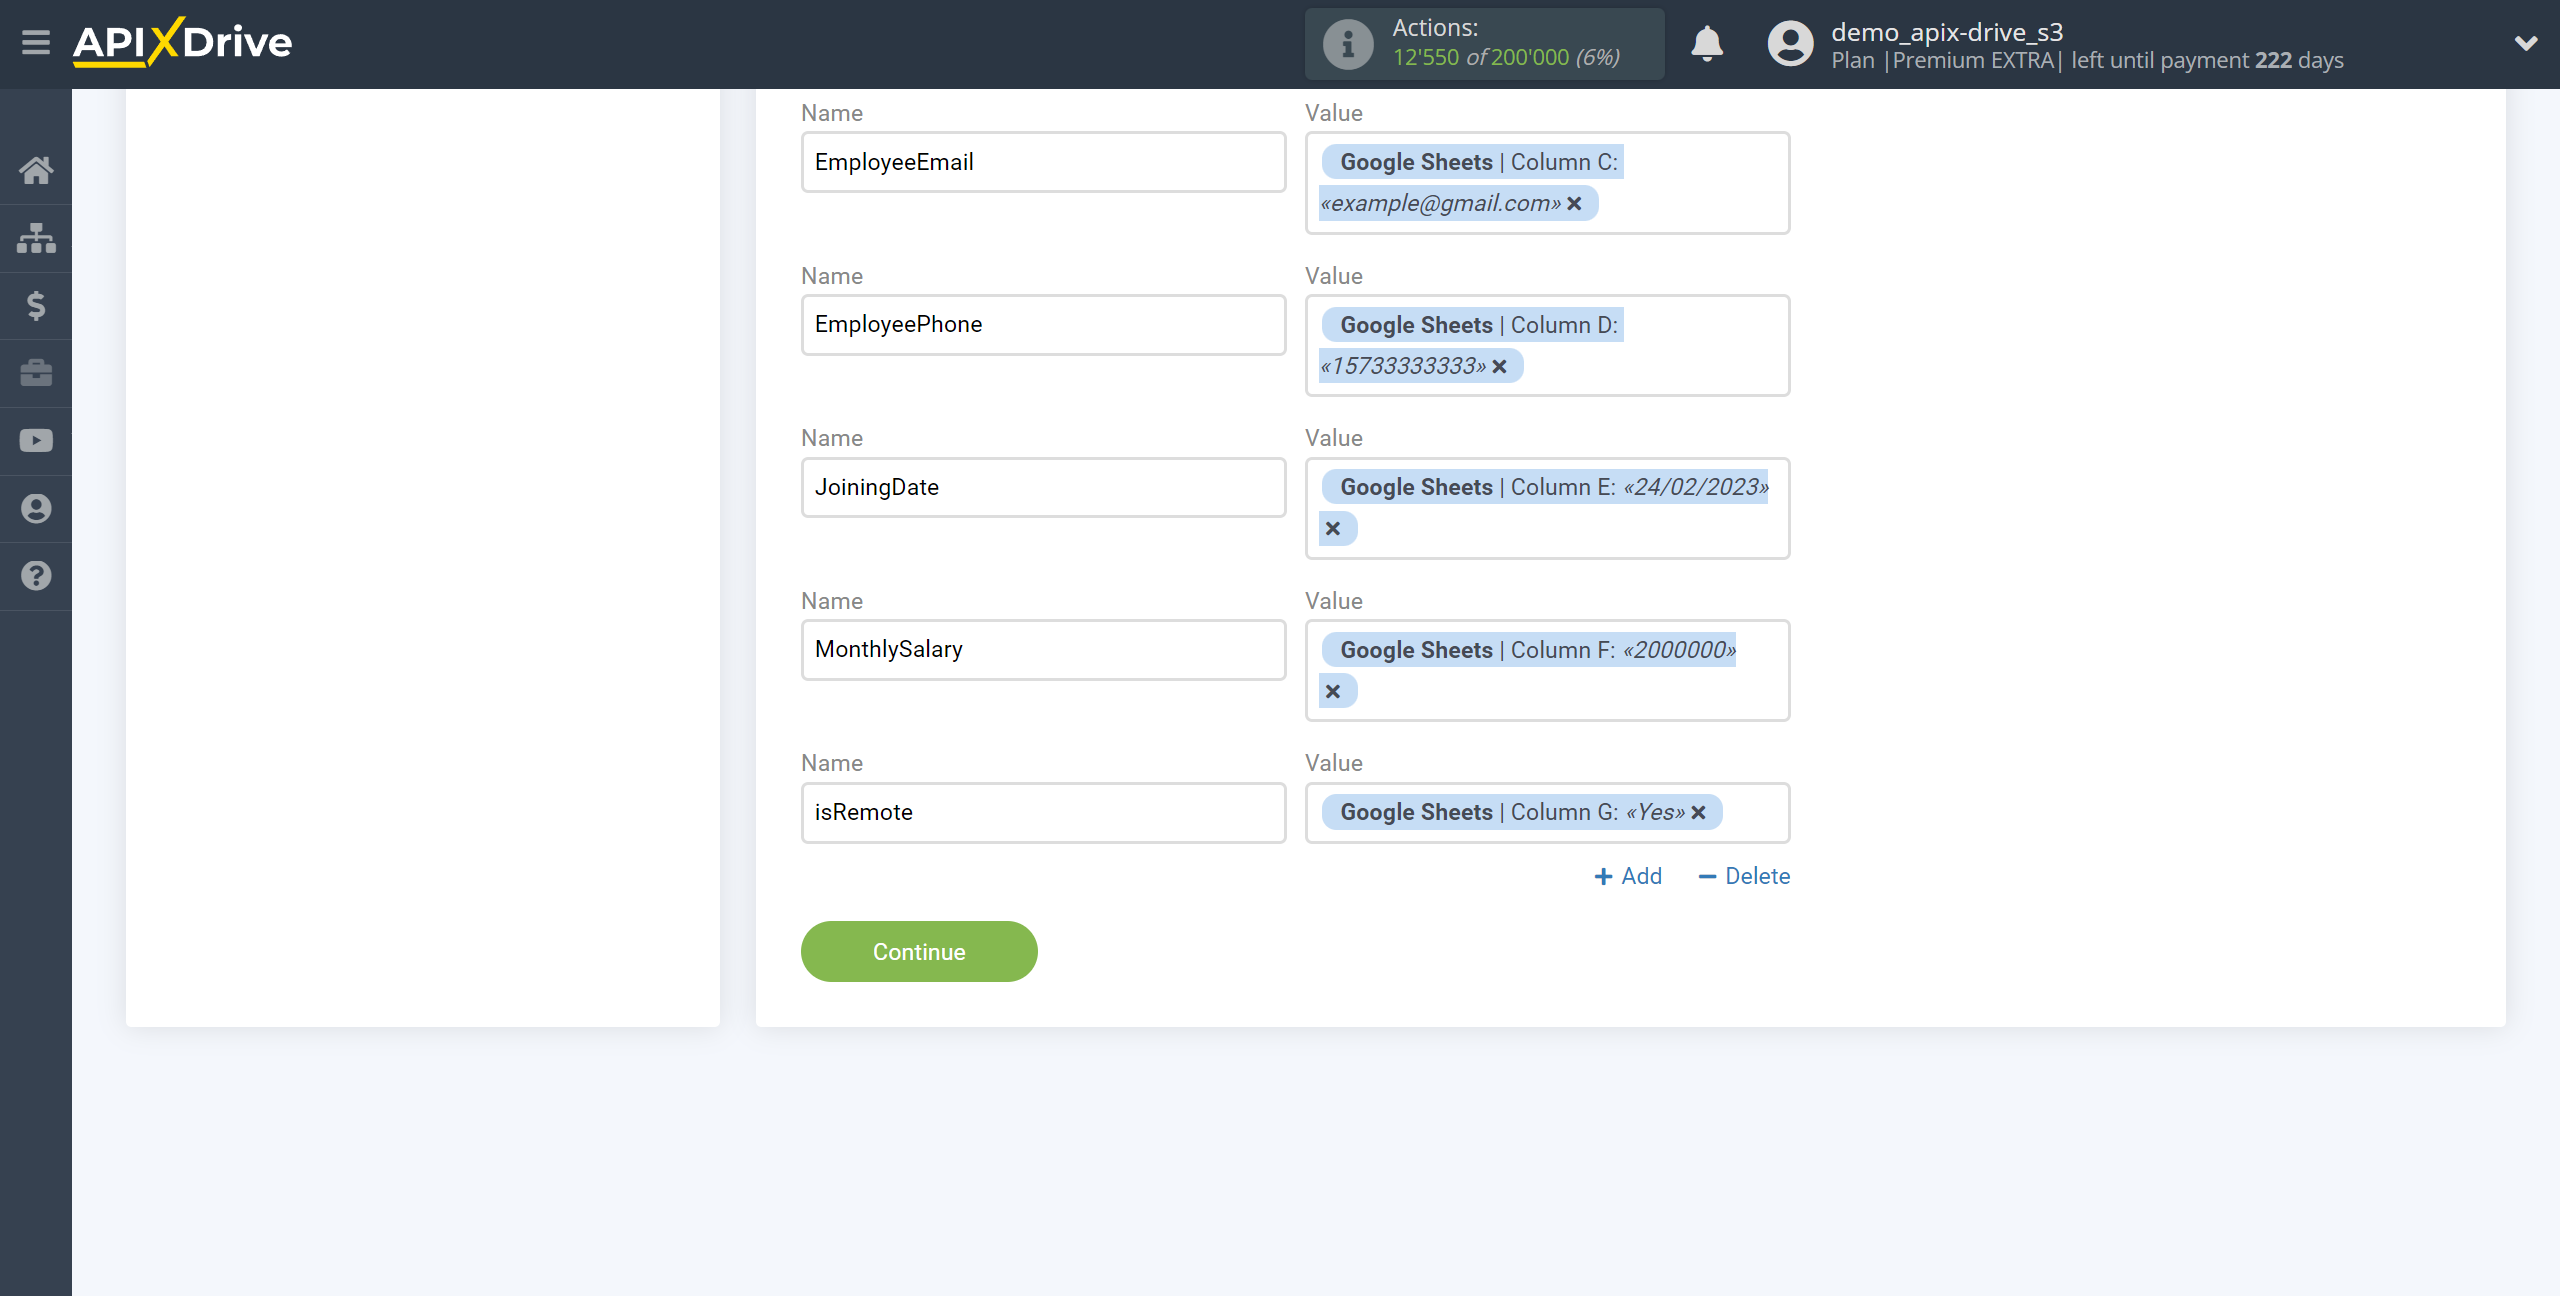Click the account avatar icon
This screenshot has width=2560, height=1296.
(1790, 44)
